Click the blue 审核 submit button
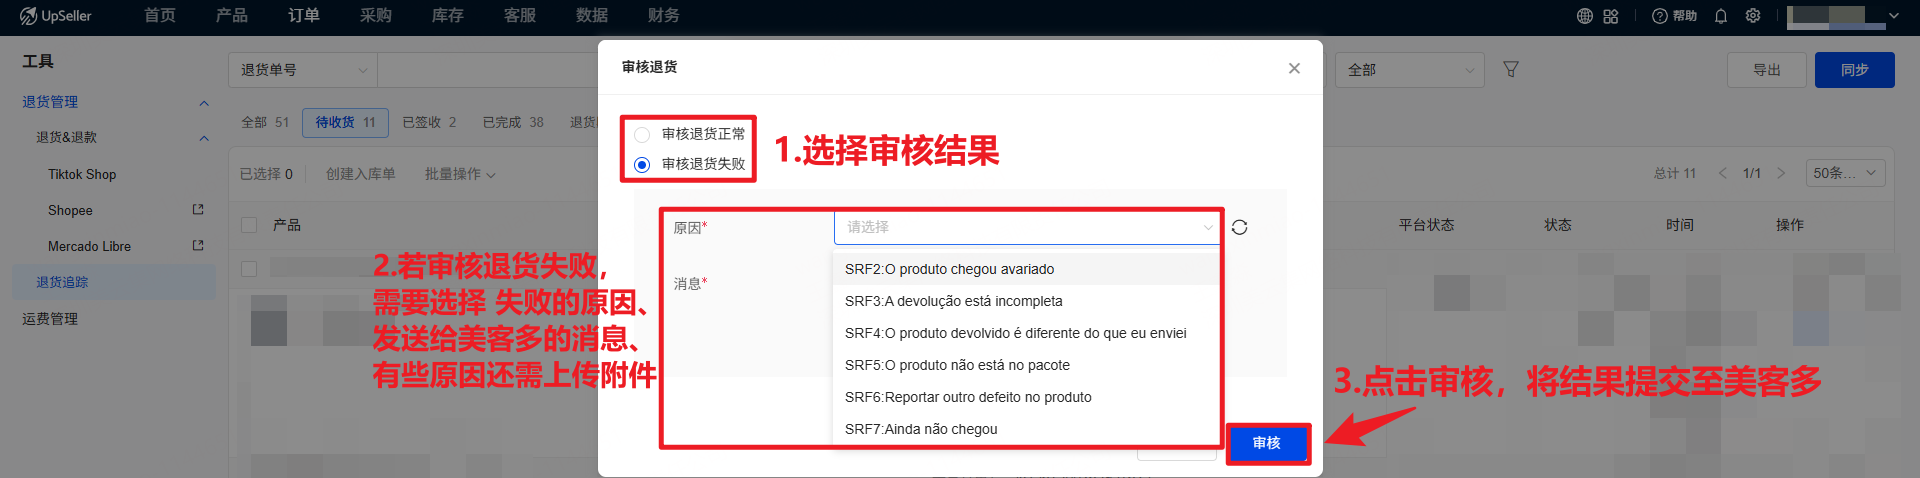The height and width of the screenshot is (478, 1920). [x=1267, y=443]
